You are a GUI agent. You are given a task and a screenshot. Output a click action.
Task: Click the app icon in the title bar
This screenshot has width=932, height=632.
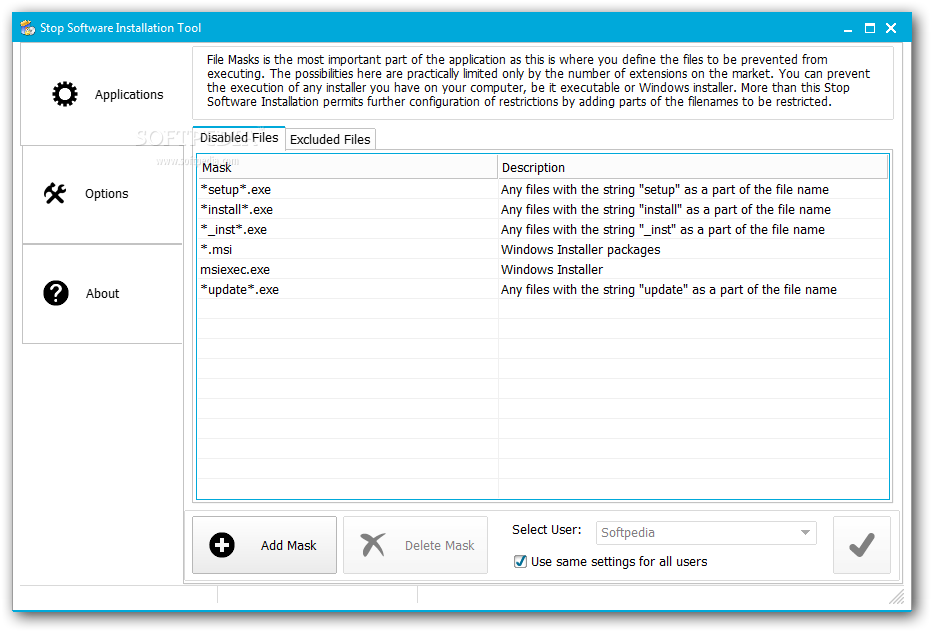click(27, 28)
